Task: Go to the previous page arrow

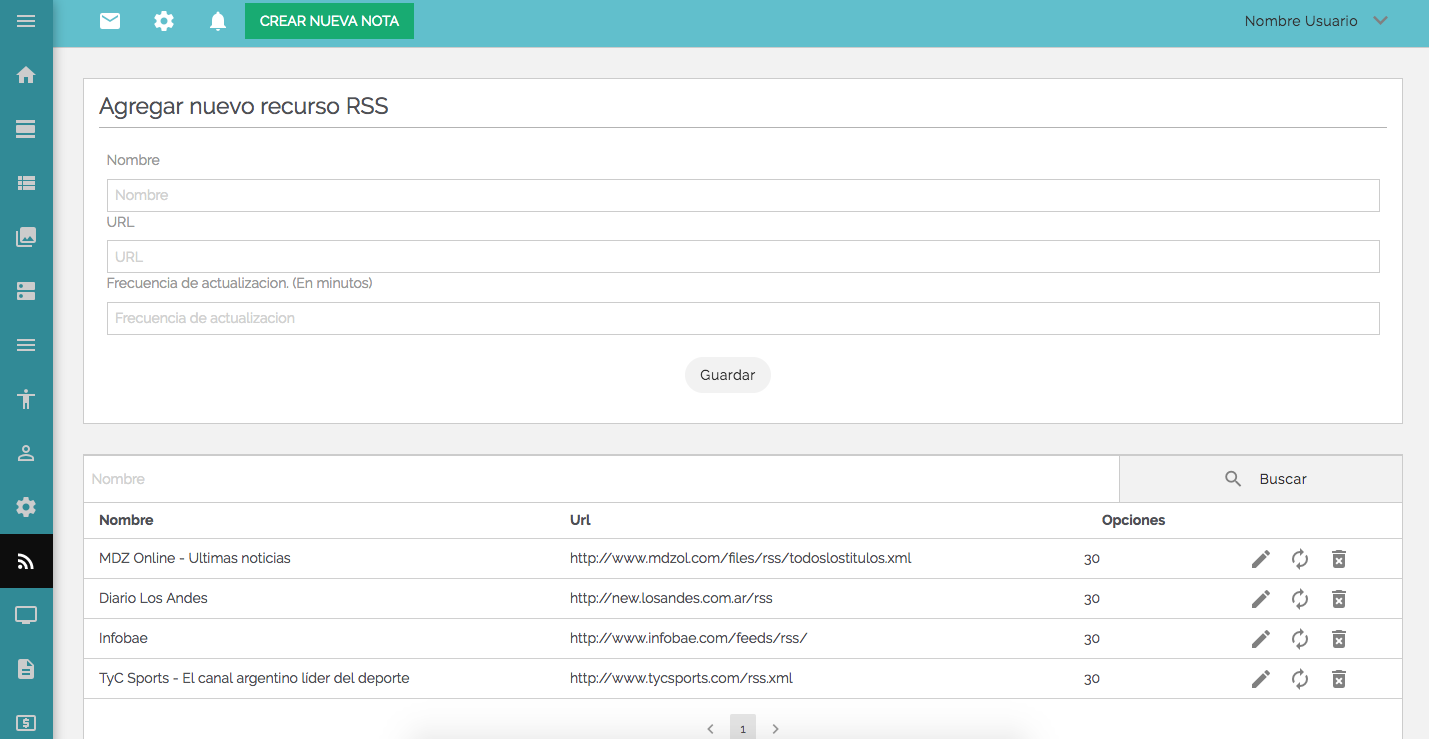Action: click(x=710, y=729)
